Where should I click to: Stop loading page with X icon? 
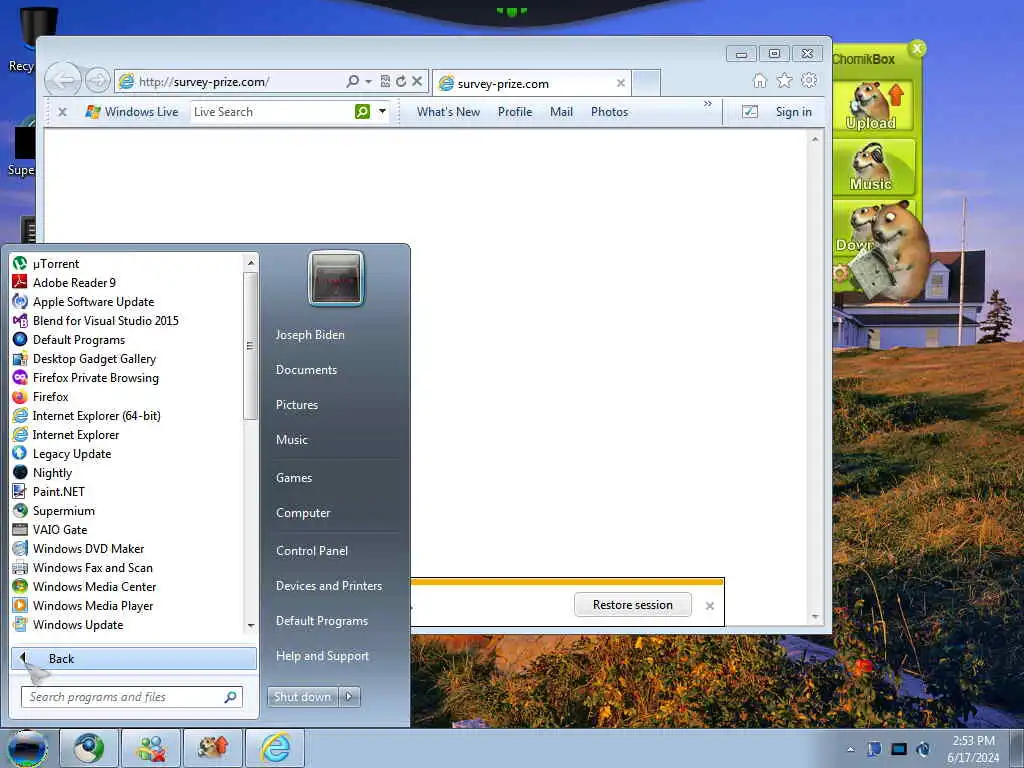(417, 81)
